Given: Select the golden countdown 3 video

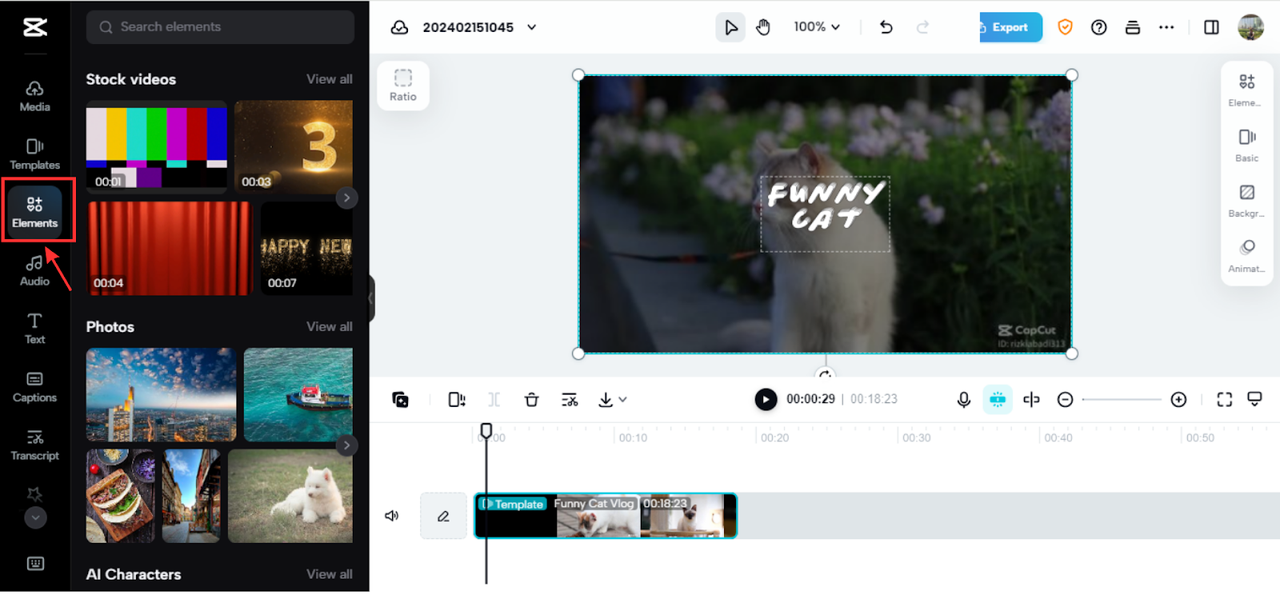Looking at the screenshot, I should coord(294,146).
